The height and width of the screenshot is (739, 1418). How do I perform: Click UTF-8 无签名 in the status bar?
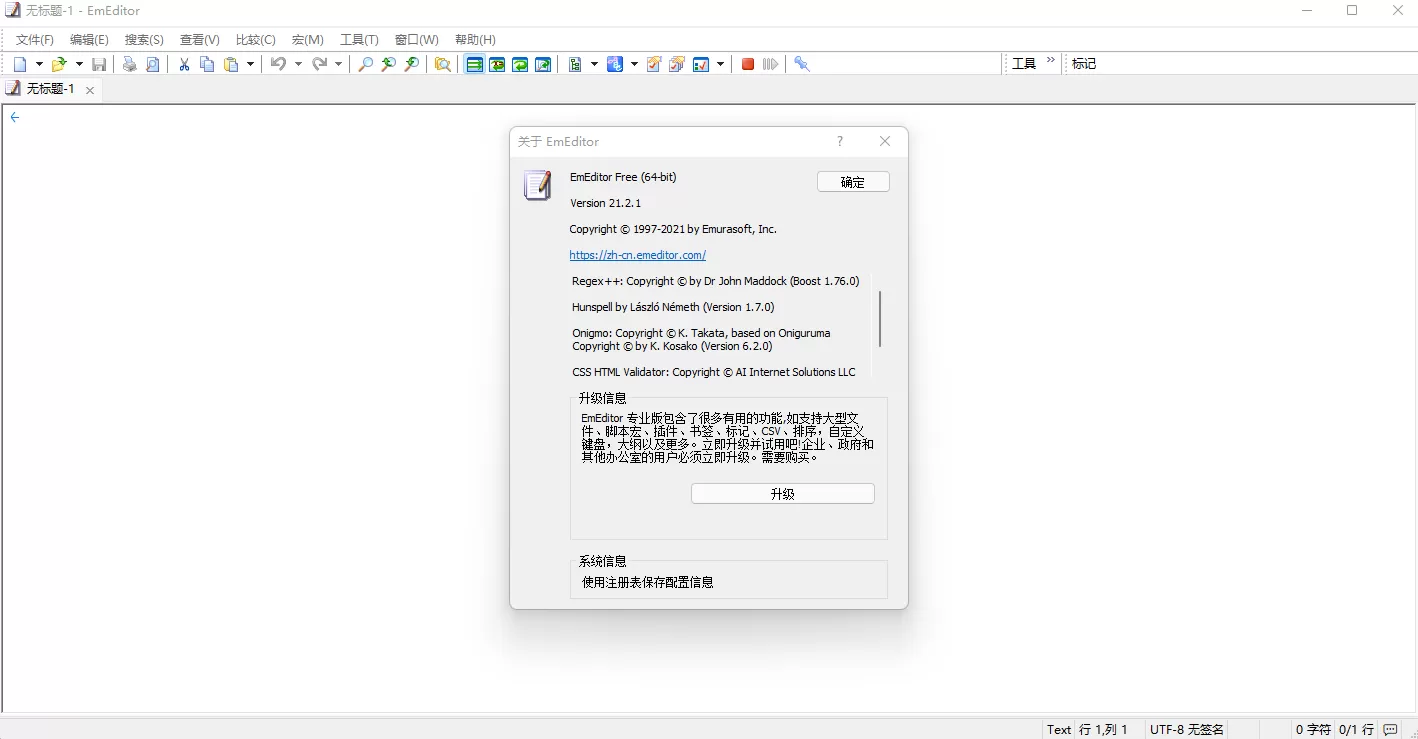(x=1186, y=729)
